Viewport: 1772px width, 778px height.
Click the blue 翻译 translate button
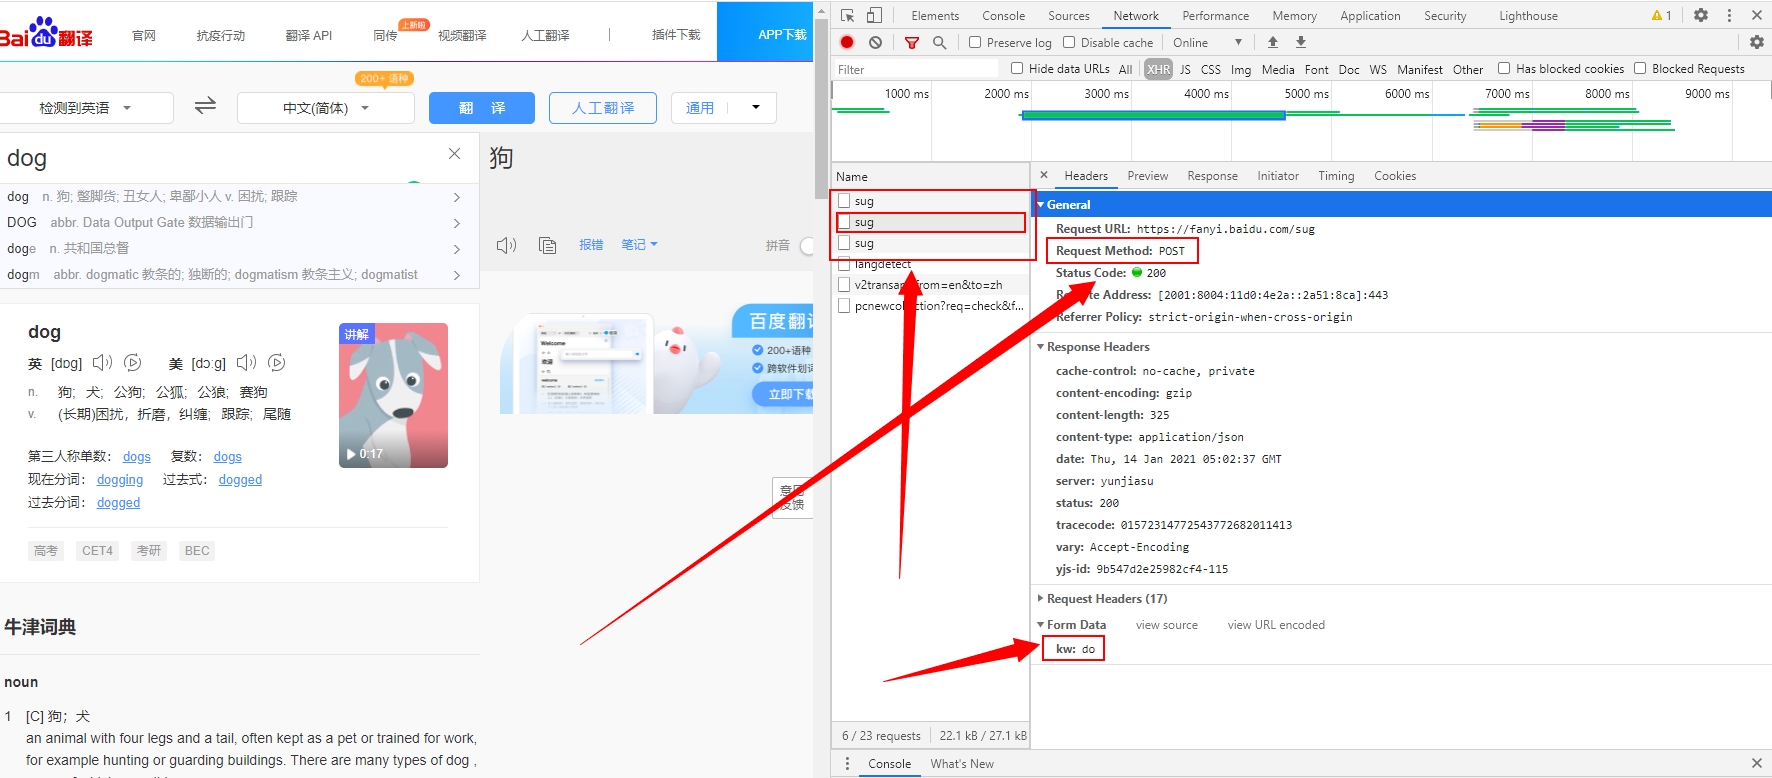coord(482,108)
